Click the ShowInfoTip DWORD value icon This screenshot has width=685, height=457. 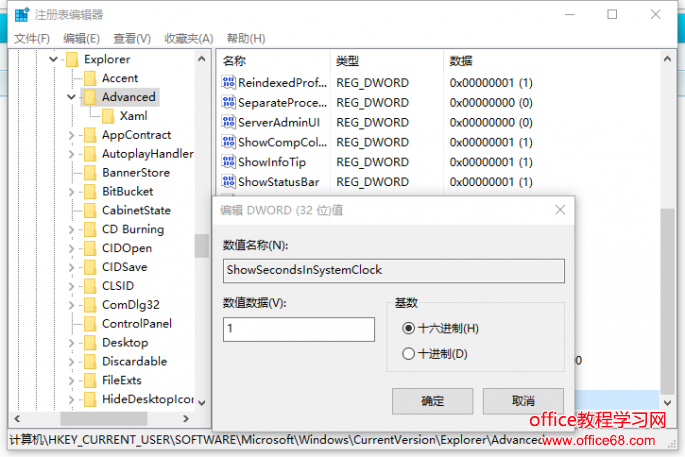(228, 162)
